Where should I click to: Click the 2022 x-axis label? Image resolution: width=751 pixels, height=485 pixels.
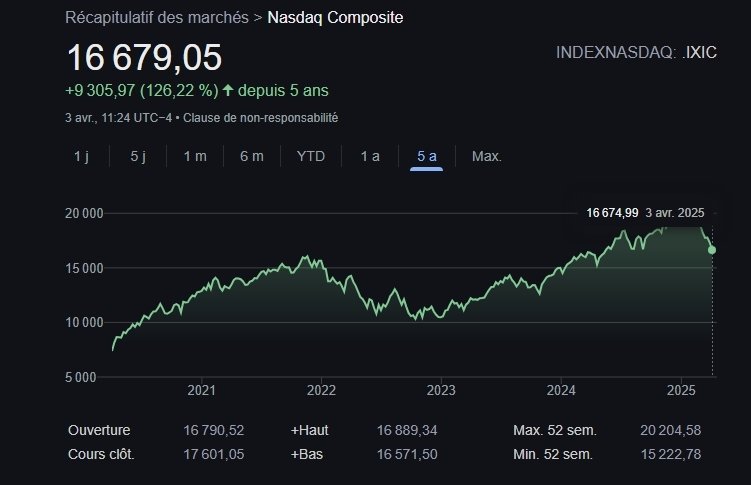tap(321, 390)
